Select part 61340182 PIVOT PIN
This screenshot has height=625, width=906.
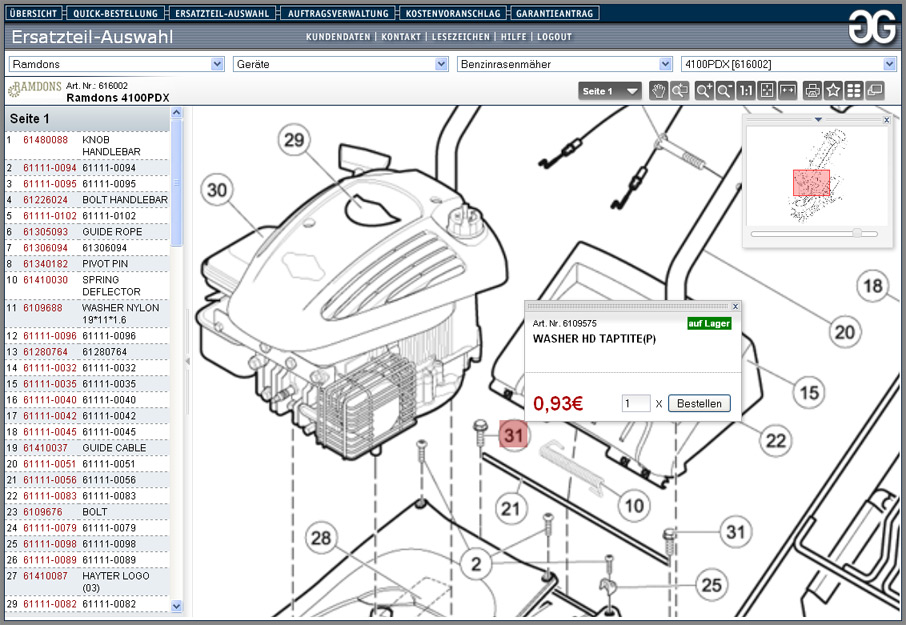(88, 263)
